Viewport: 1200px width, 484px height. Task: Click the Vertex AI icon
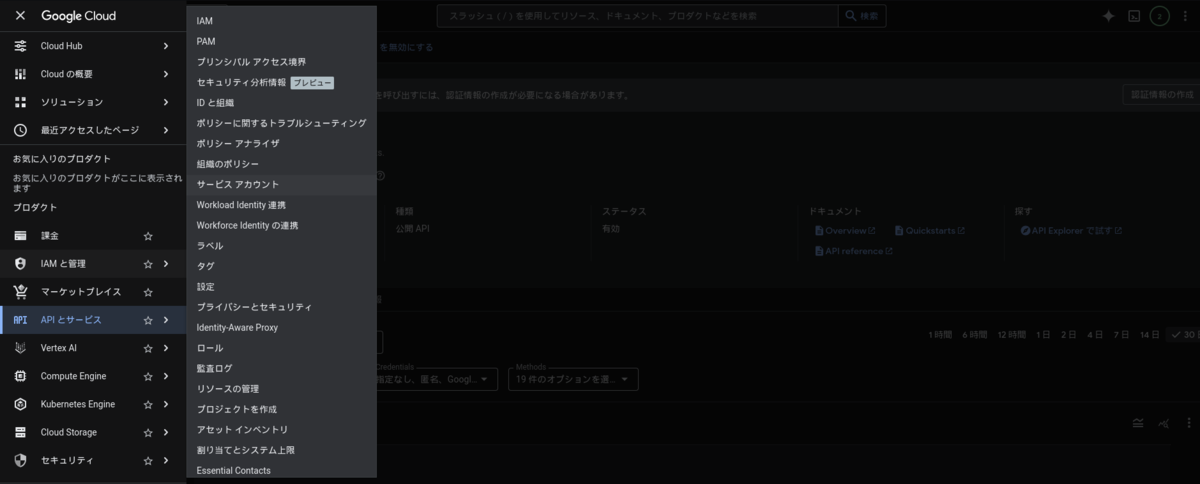(x=20, y=348)
